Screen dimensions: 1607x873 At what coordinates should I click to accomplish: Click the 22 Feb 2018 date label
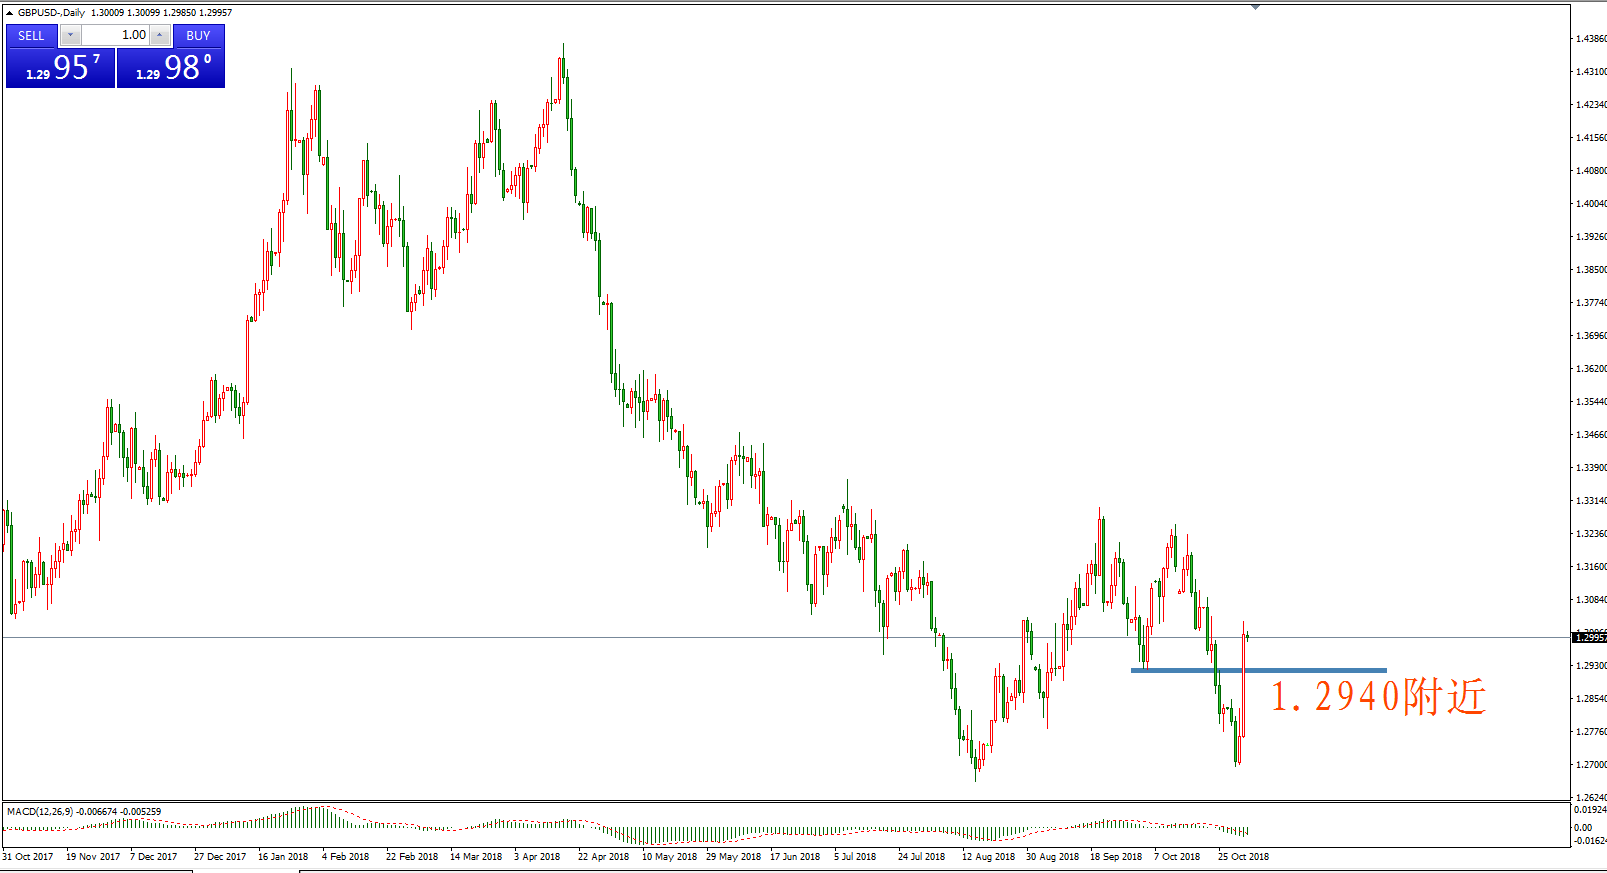point(412,857)
